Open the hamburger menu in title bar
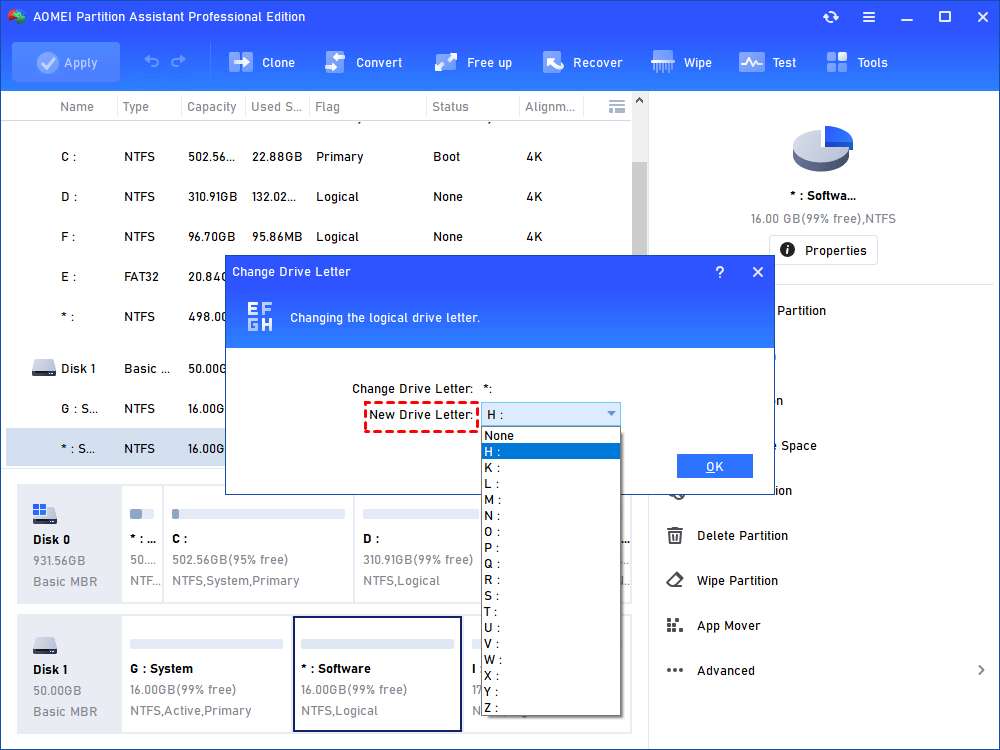This screenshot has height=750, width=1000. [x=869, y=17]
